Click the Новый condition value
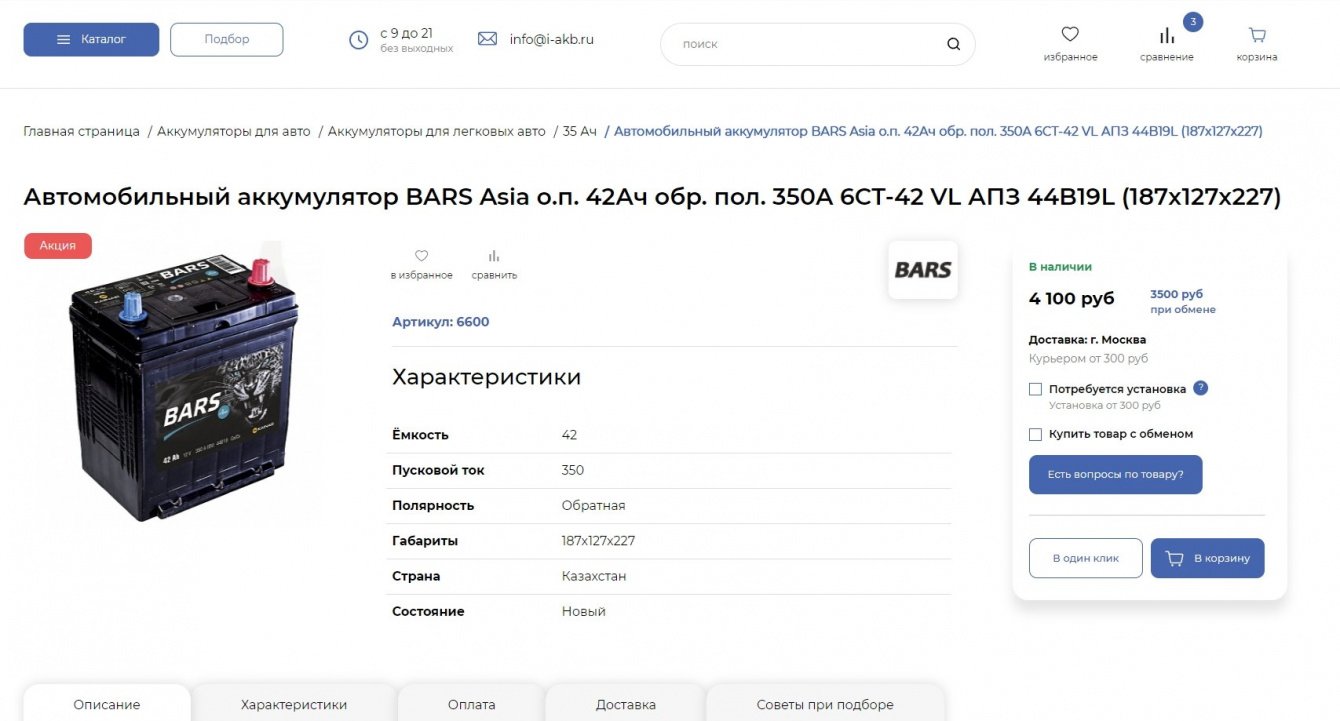1340x721 pixels. 584,611
